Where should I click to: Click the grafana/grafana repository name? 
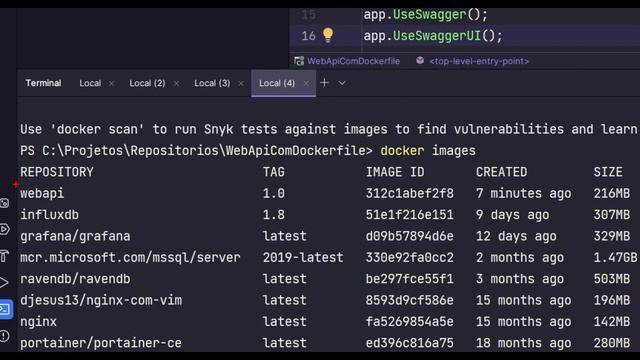pos(75,236)
